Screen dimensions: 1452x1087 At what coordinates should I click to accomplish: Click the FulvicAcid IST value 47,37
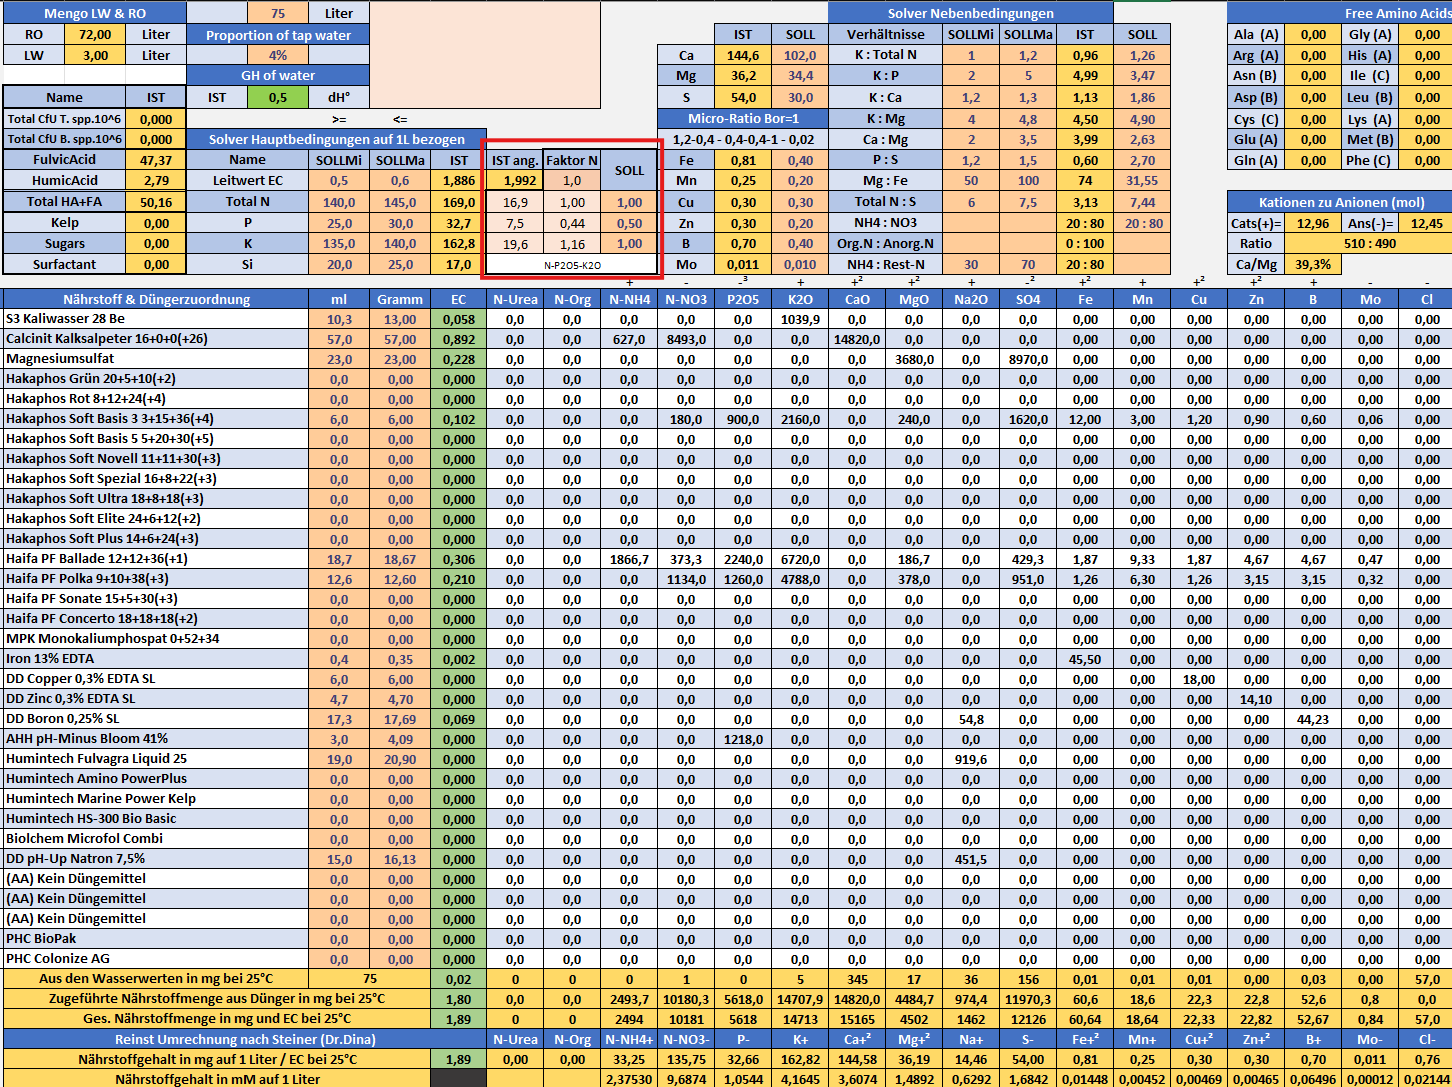pyautogui.click(x=156, y=160)
